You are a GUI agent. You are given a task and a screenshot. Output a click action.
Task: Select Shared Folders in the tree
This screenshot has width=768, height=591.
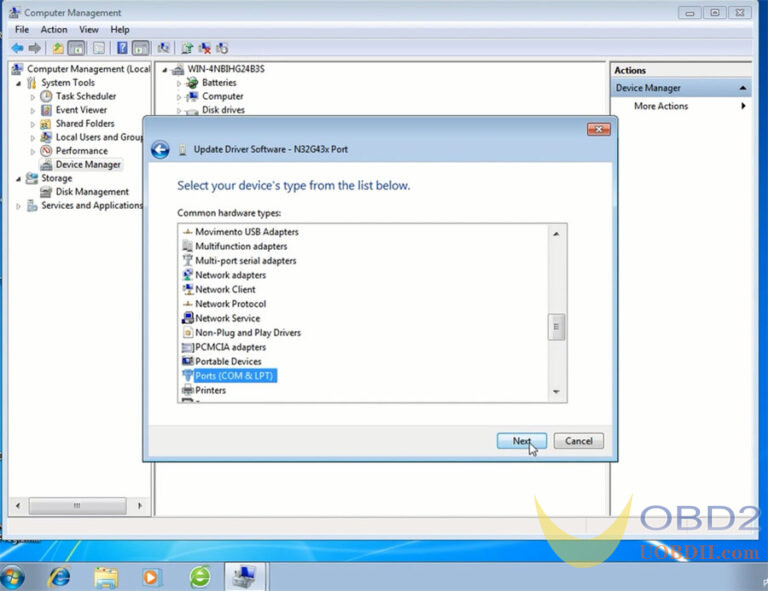85,123
